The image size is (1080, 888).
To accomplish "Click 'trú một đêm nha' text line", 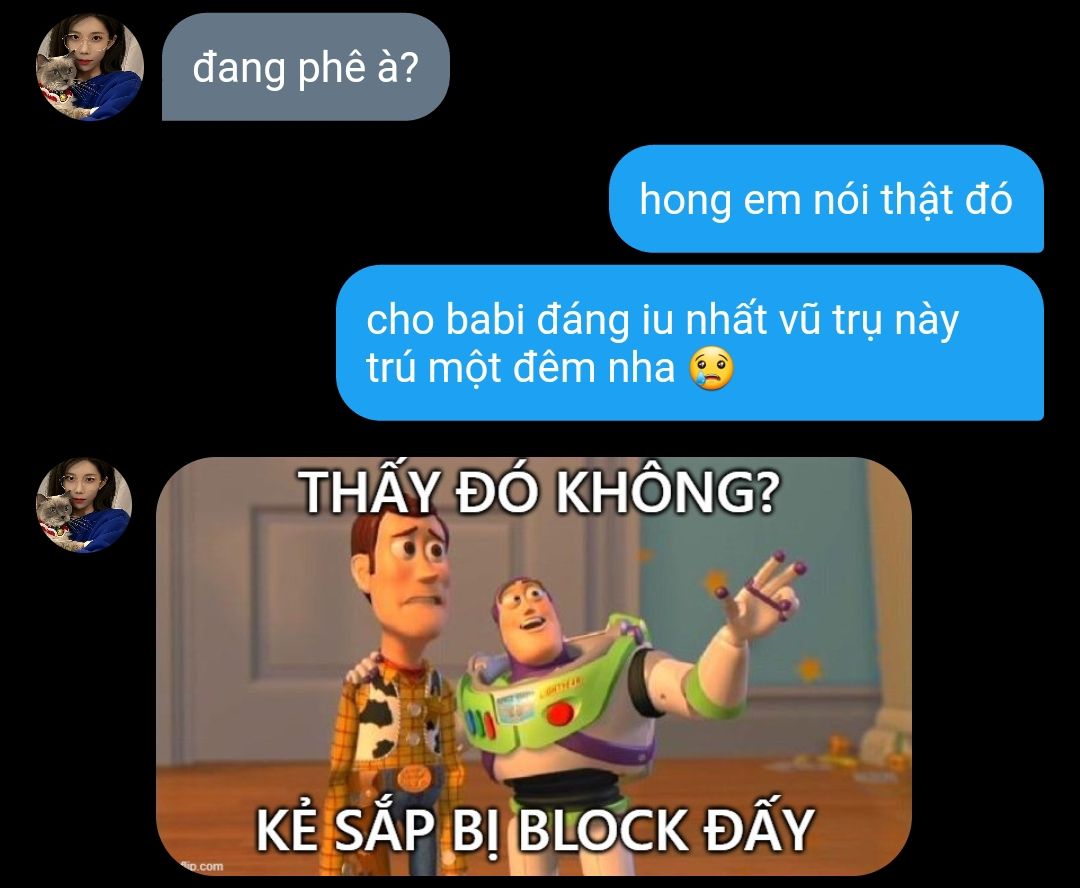I will pyautogui.click(x=520, y=367).
